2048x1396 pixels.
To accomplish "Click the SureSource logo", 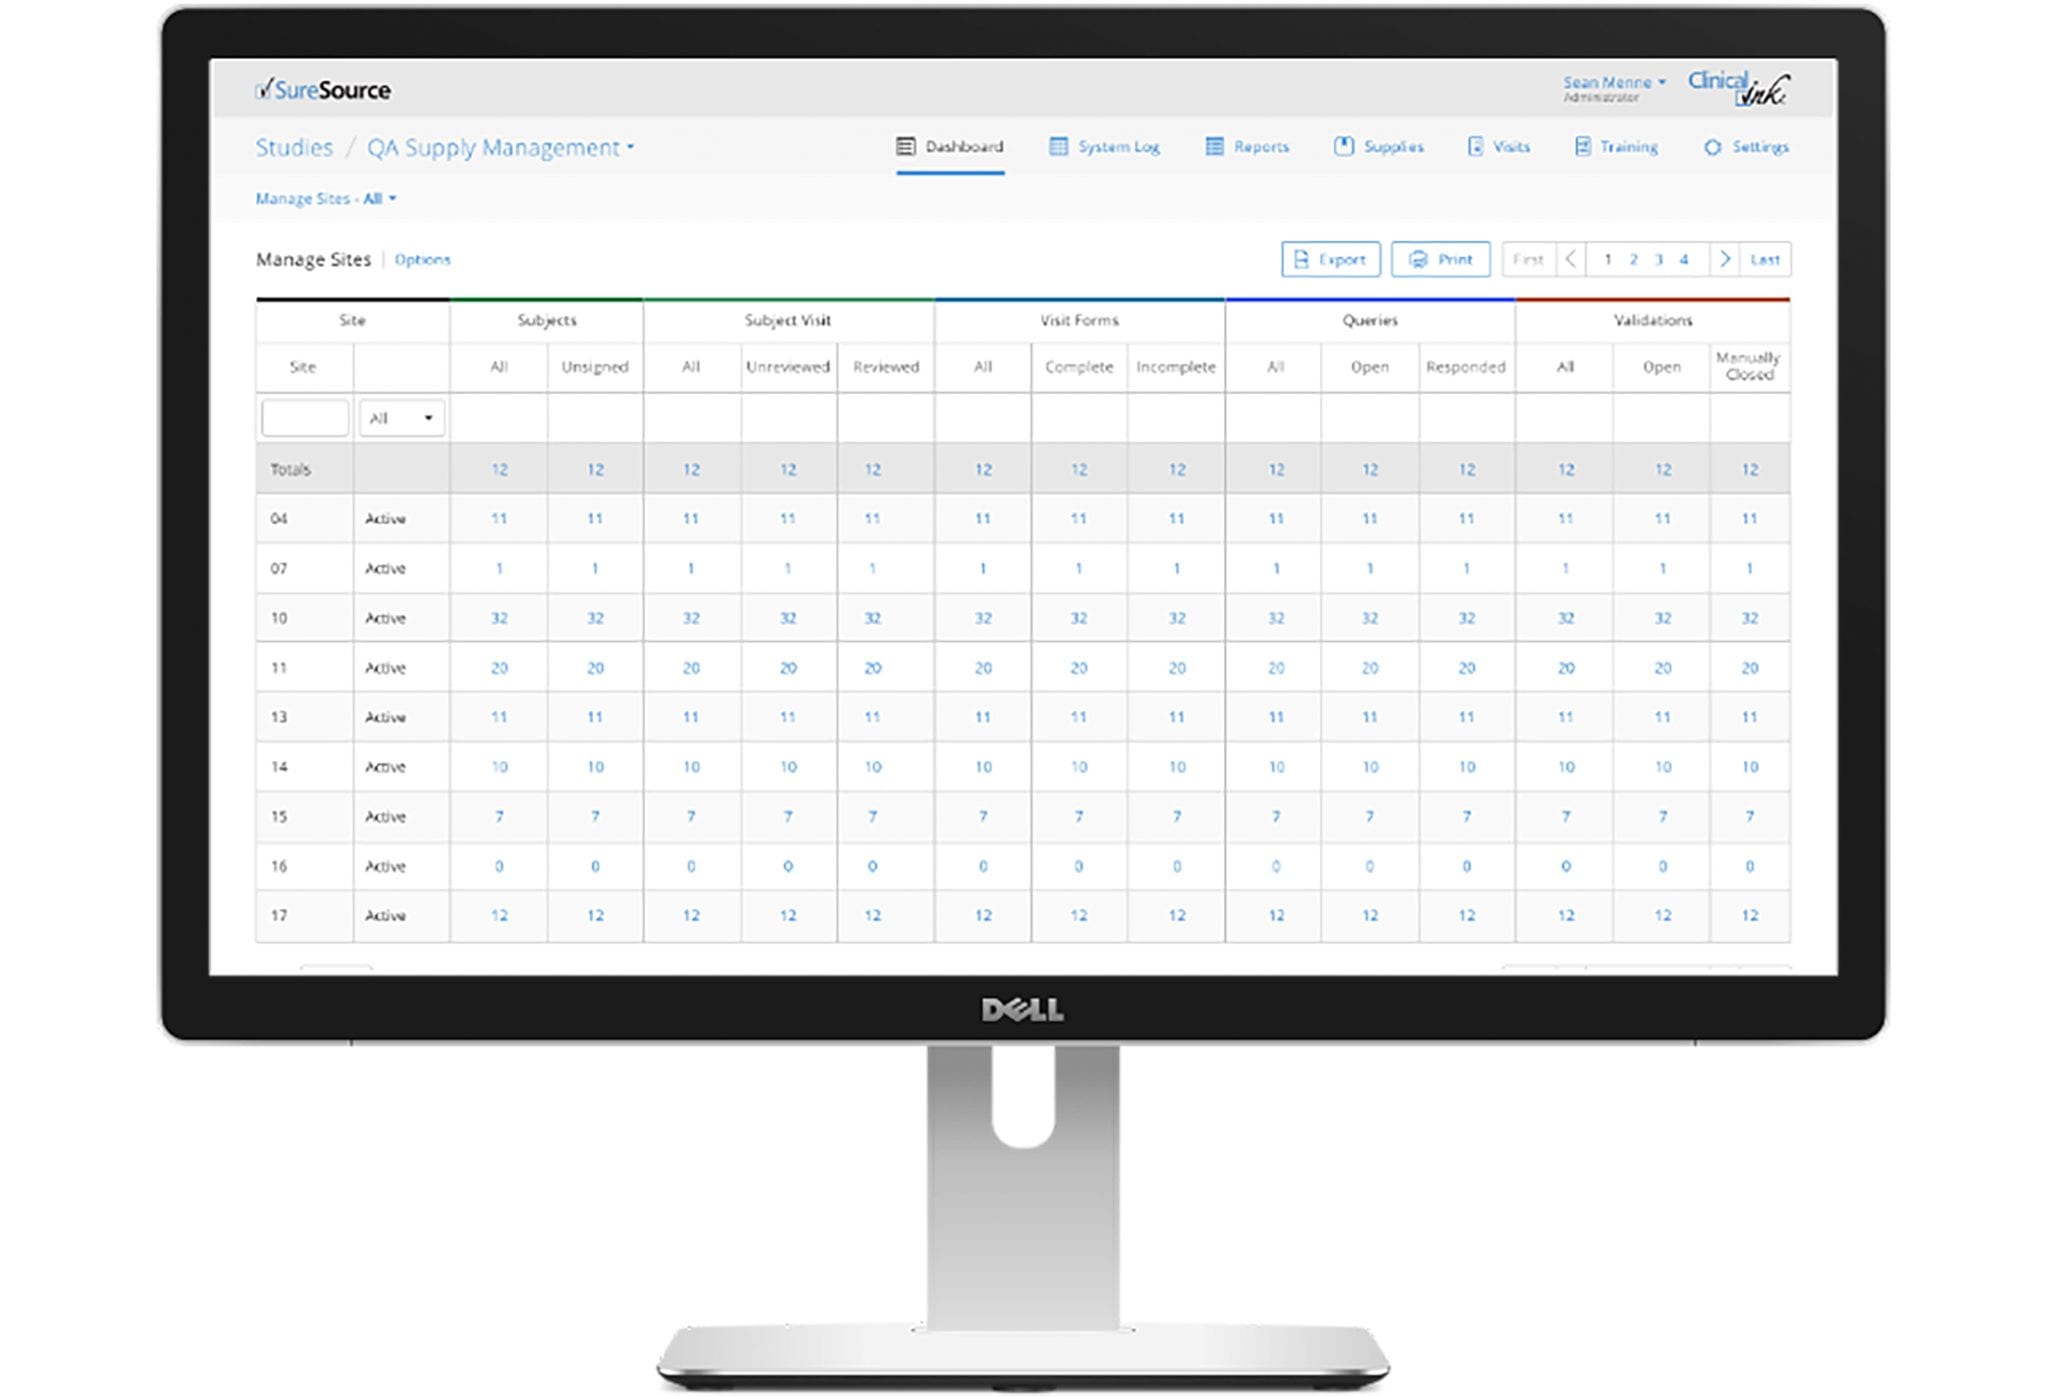I will [x=322, y=90].
